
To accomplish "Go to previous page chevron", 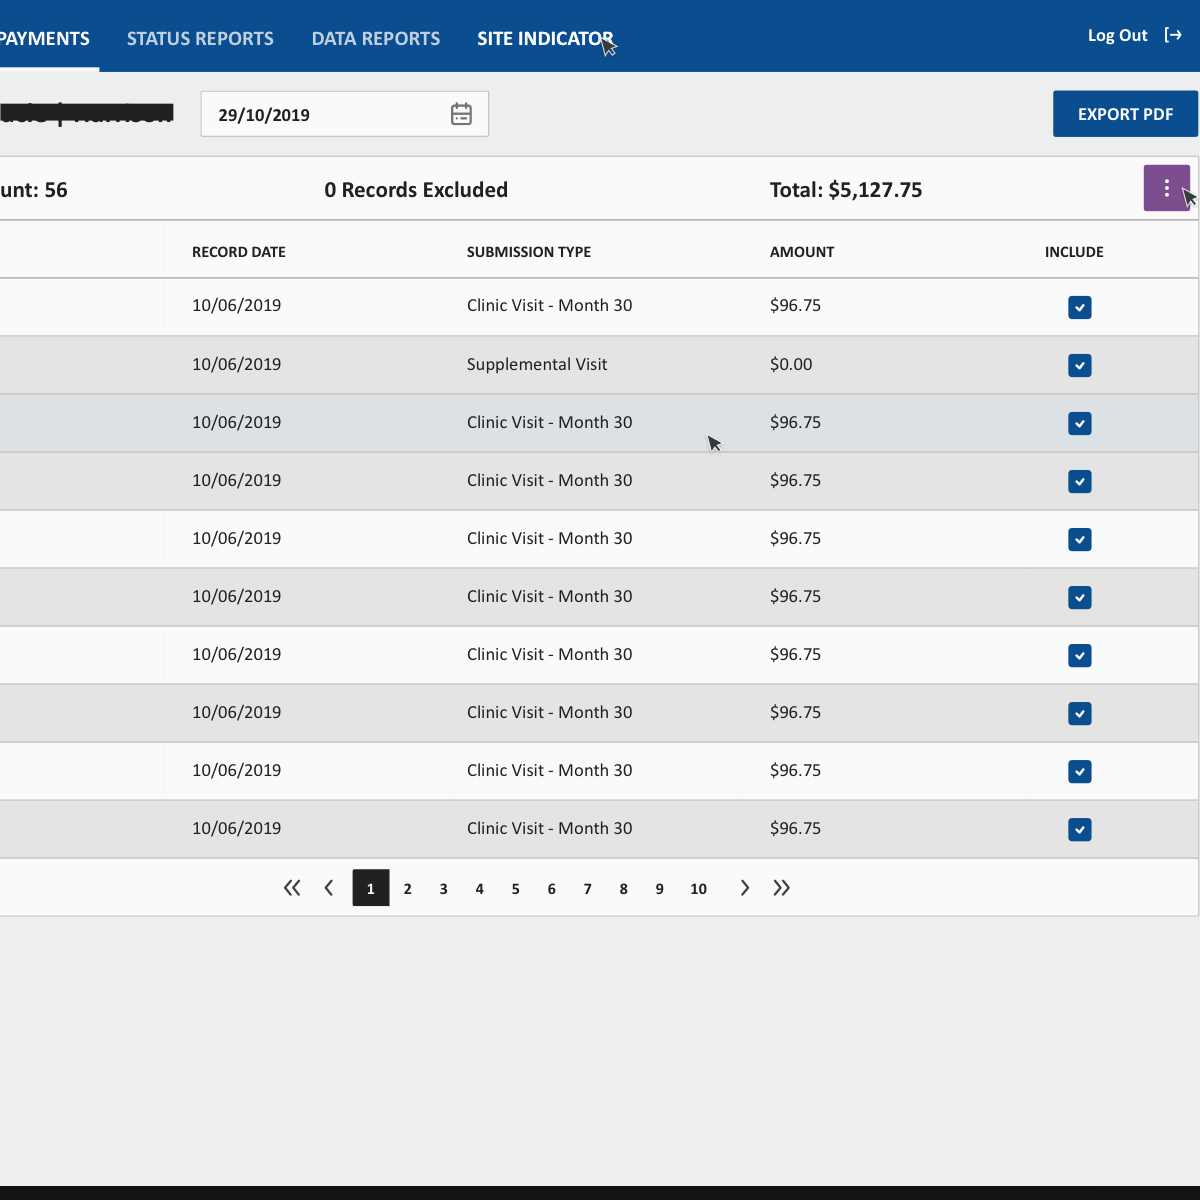I will click(x=329, y=888).
